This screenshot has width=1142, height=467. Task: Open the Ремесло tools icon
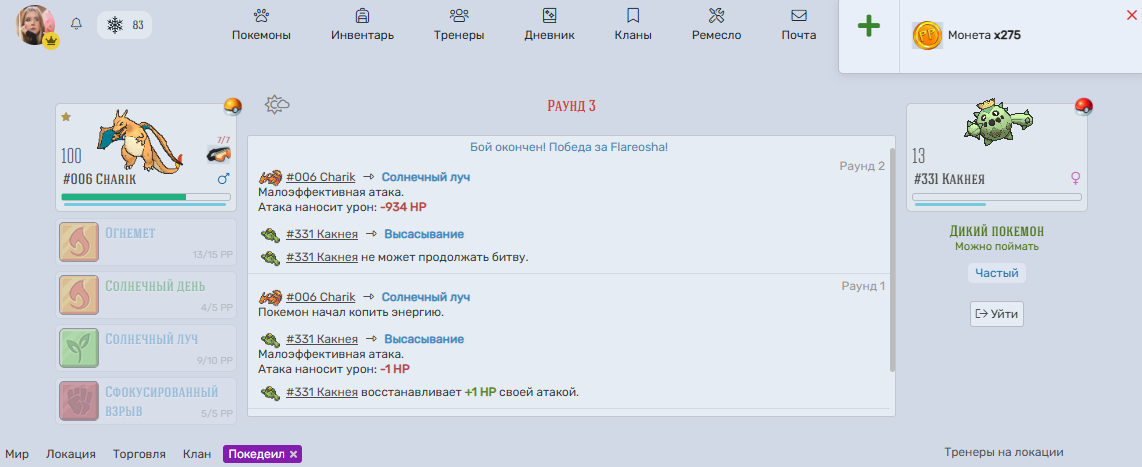[716, 15]
